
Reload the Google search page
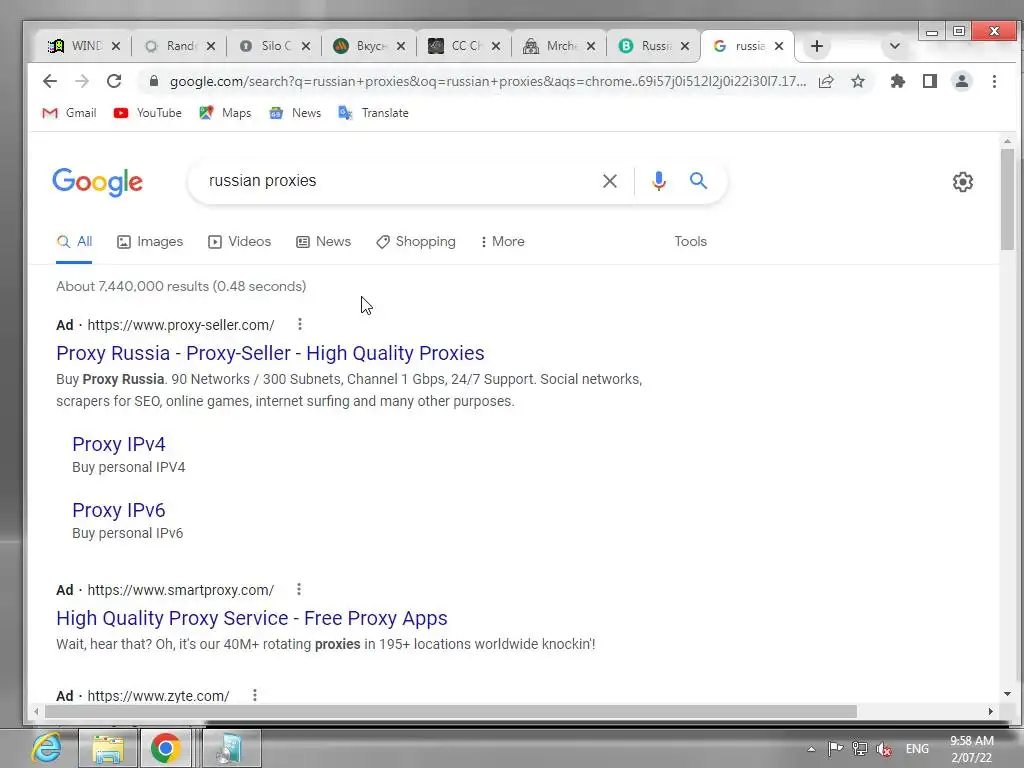click(x=114, y=81)
